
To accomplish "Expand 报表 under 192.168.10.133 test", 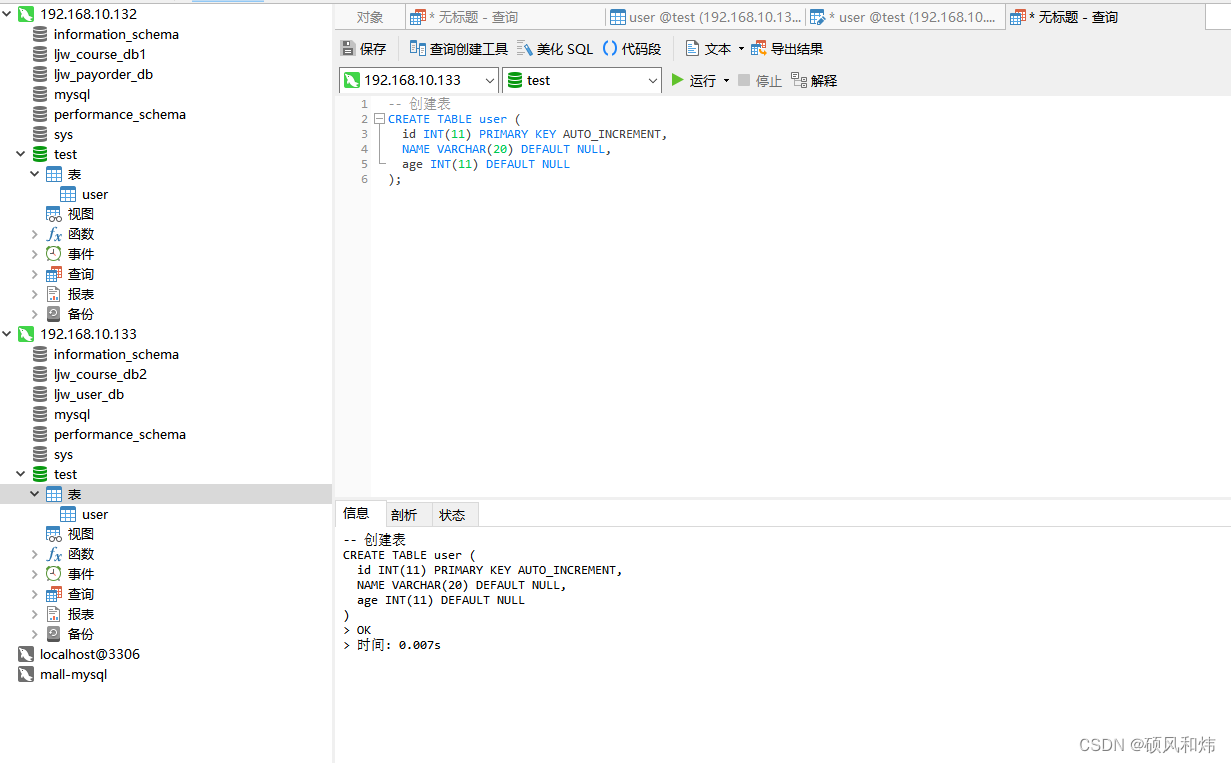I will [35, 614].
